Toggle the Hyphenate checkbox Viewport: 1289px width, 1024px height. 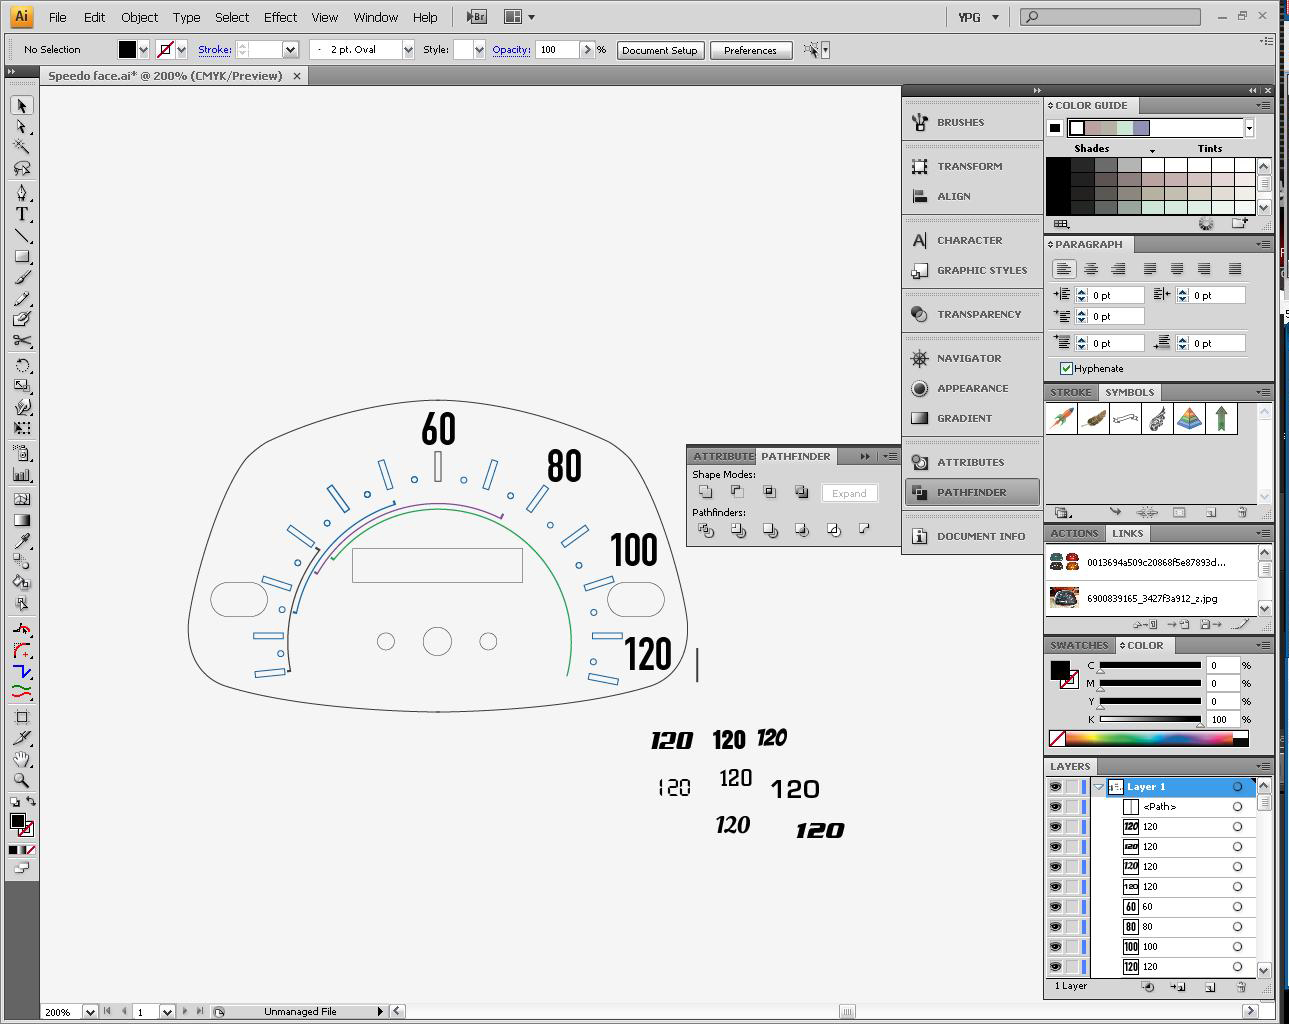coord(1066,368)
